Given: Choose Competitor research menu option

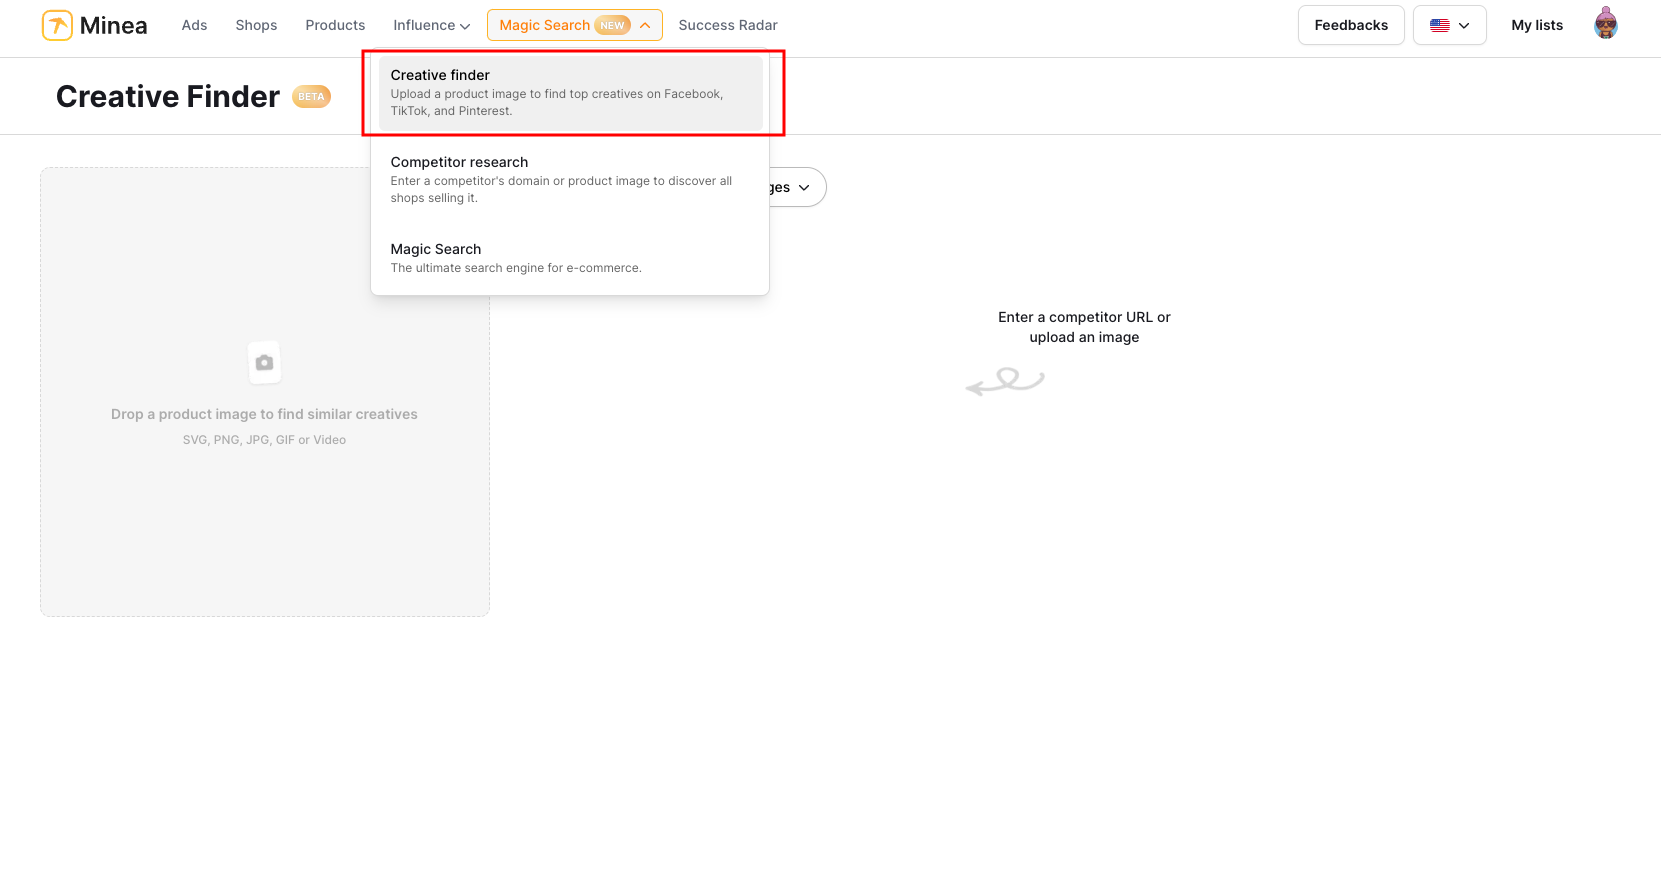Looking at the screenshot, I should [x=570, y=179].
